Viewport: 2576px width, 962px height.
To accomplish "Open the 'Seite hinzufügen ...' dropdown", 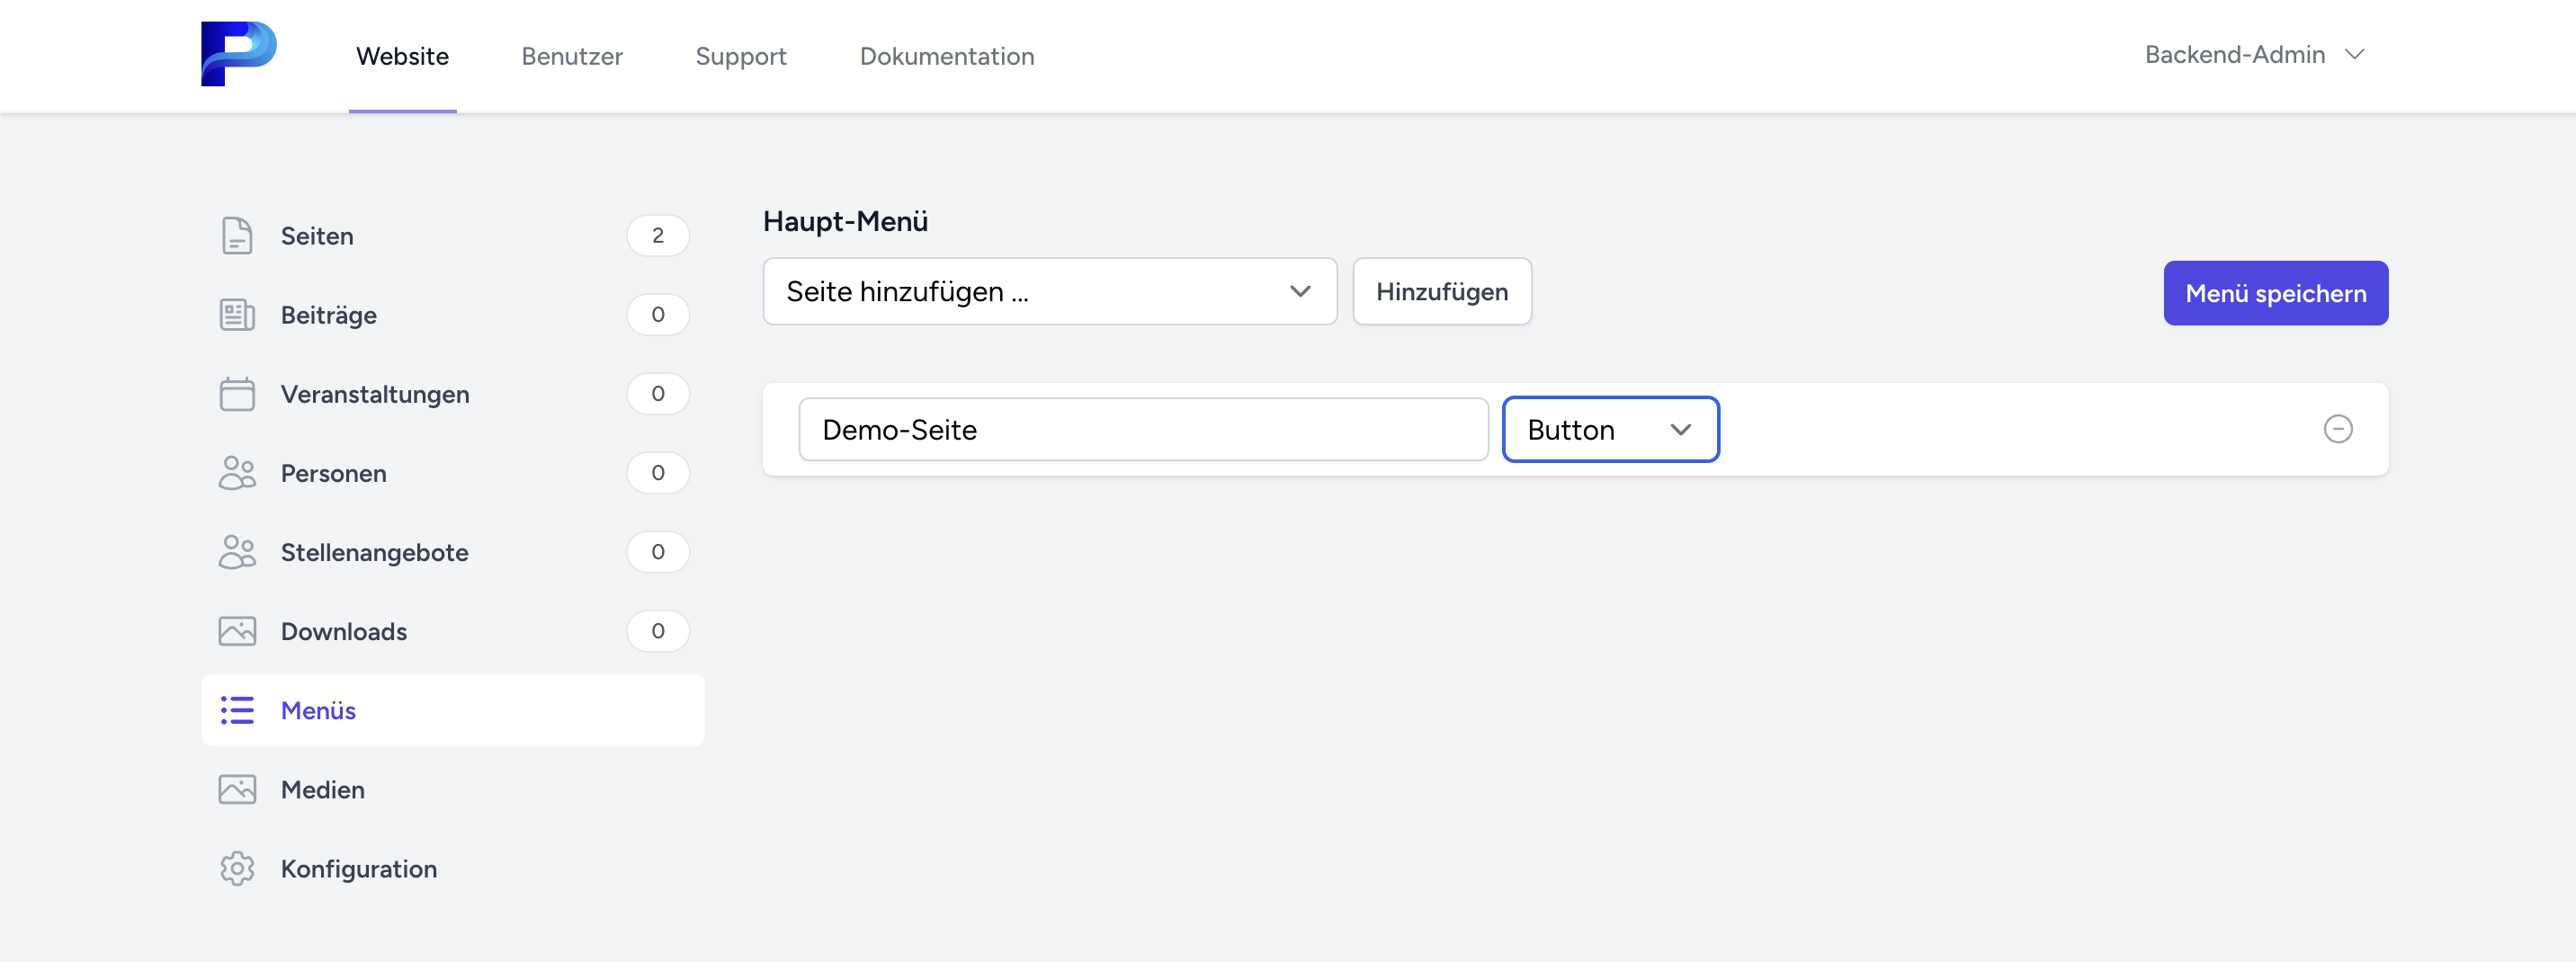I will click(1049, 292).
